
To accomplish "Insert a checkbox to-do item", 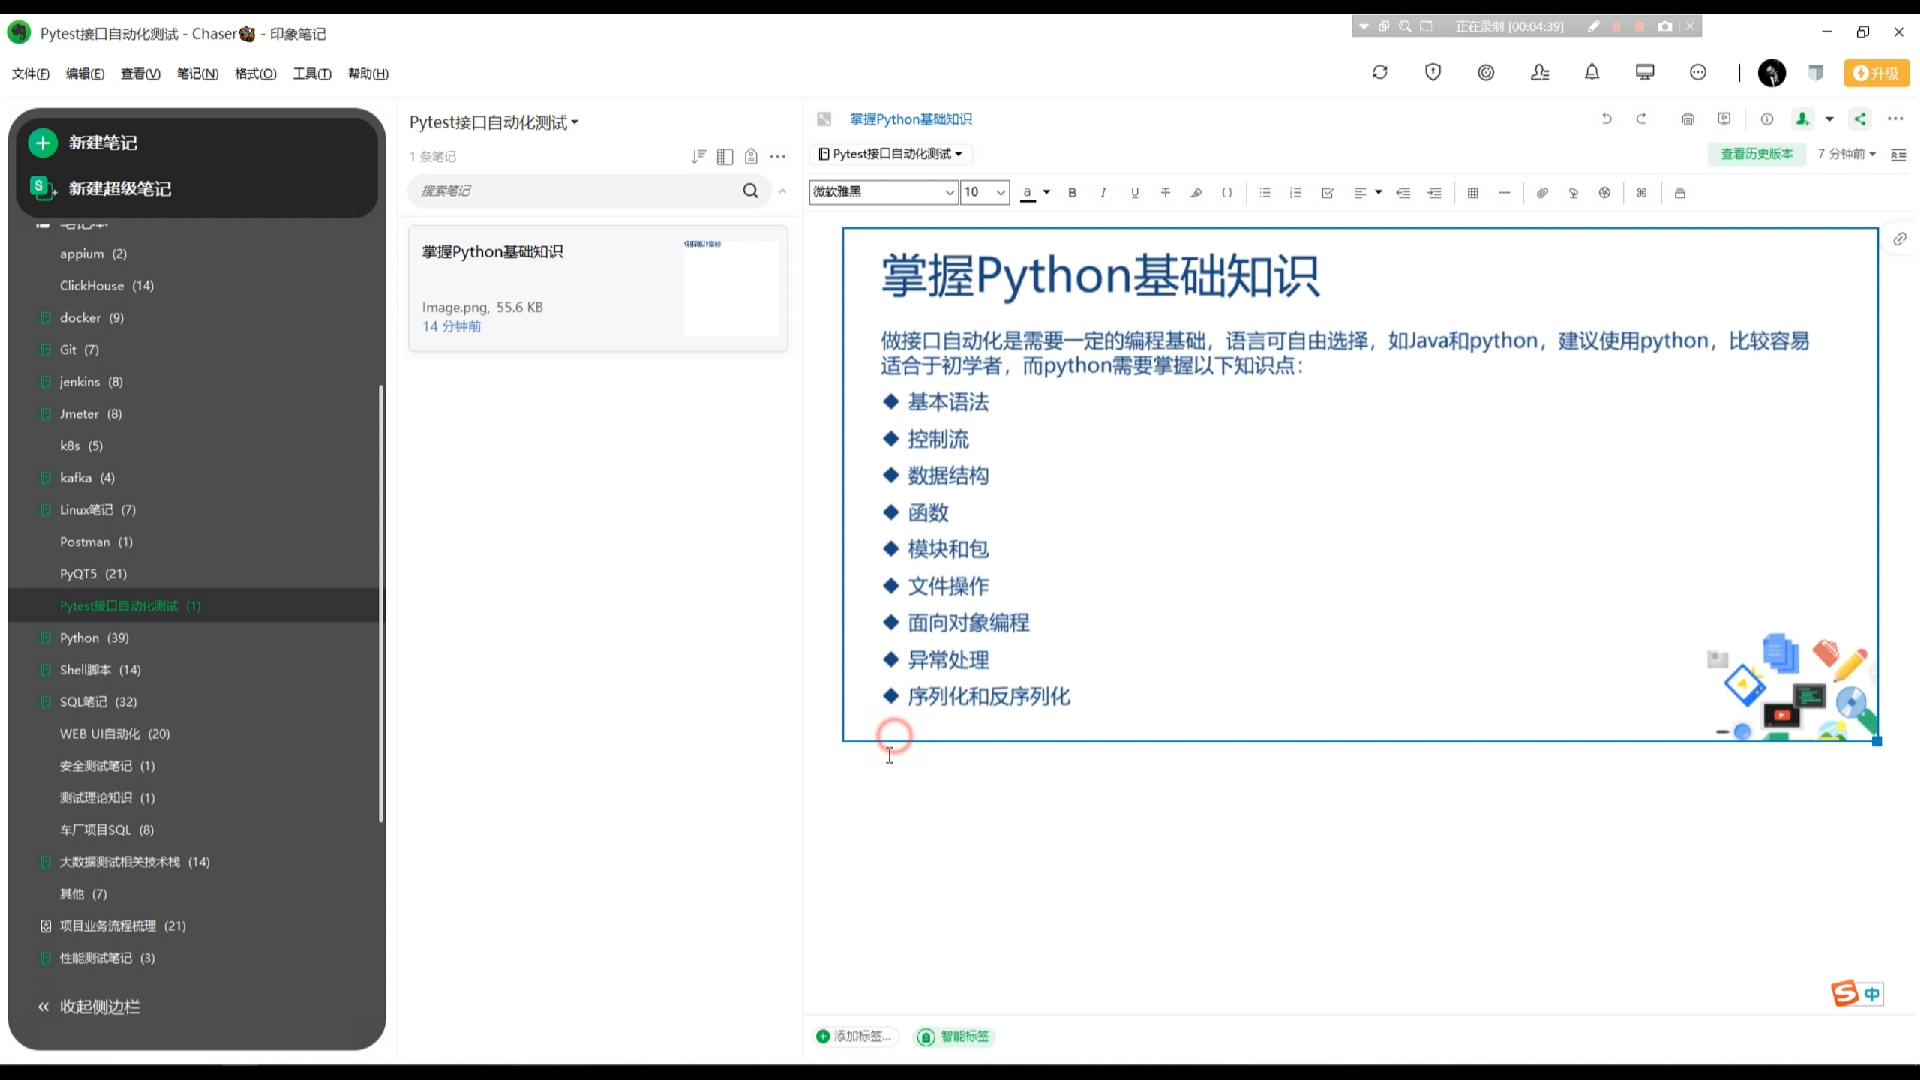I will click(1327, 193).
